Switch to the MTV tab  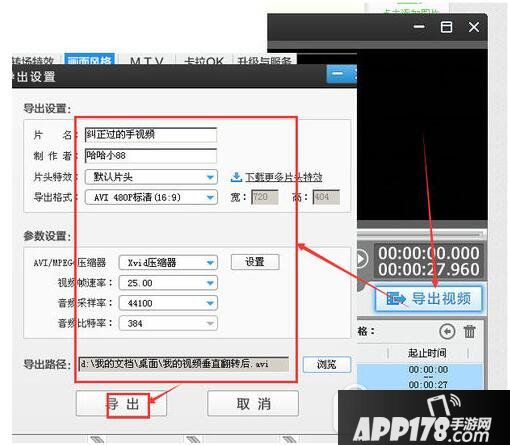147,60
